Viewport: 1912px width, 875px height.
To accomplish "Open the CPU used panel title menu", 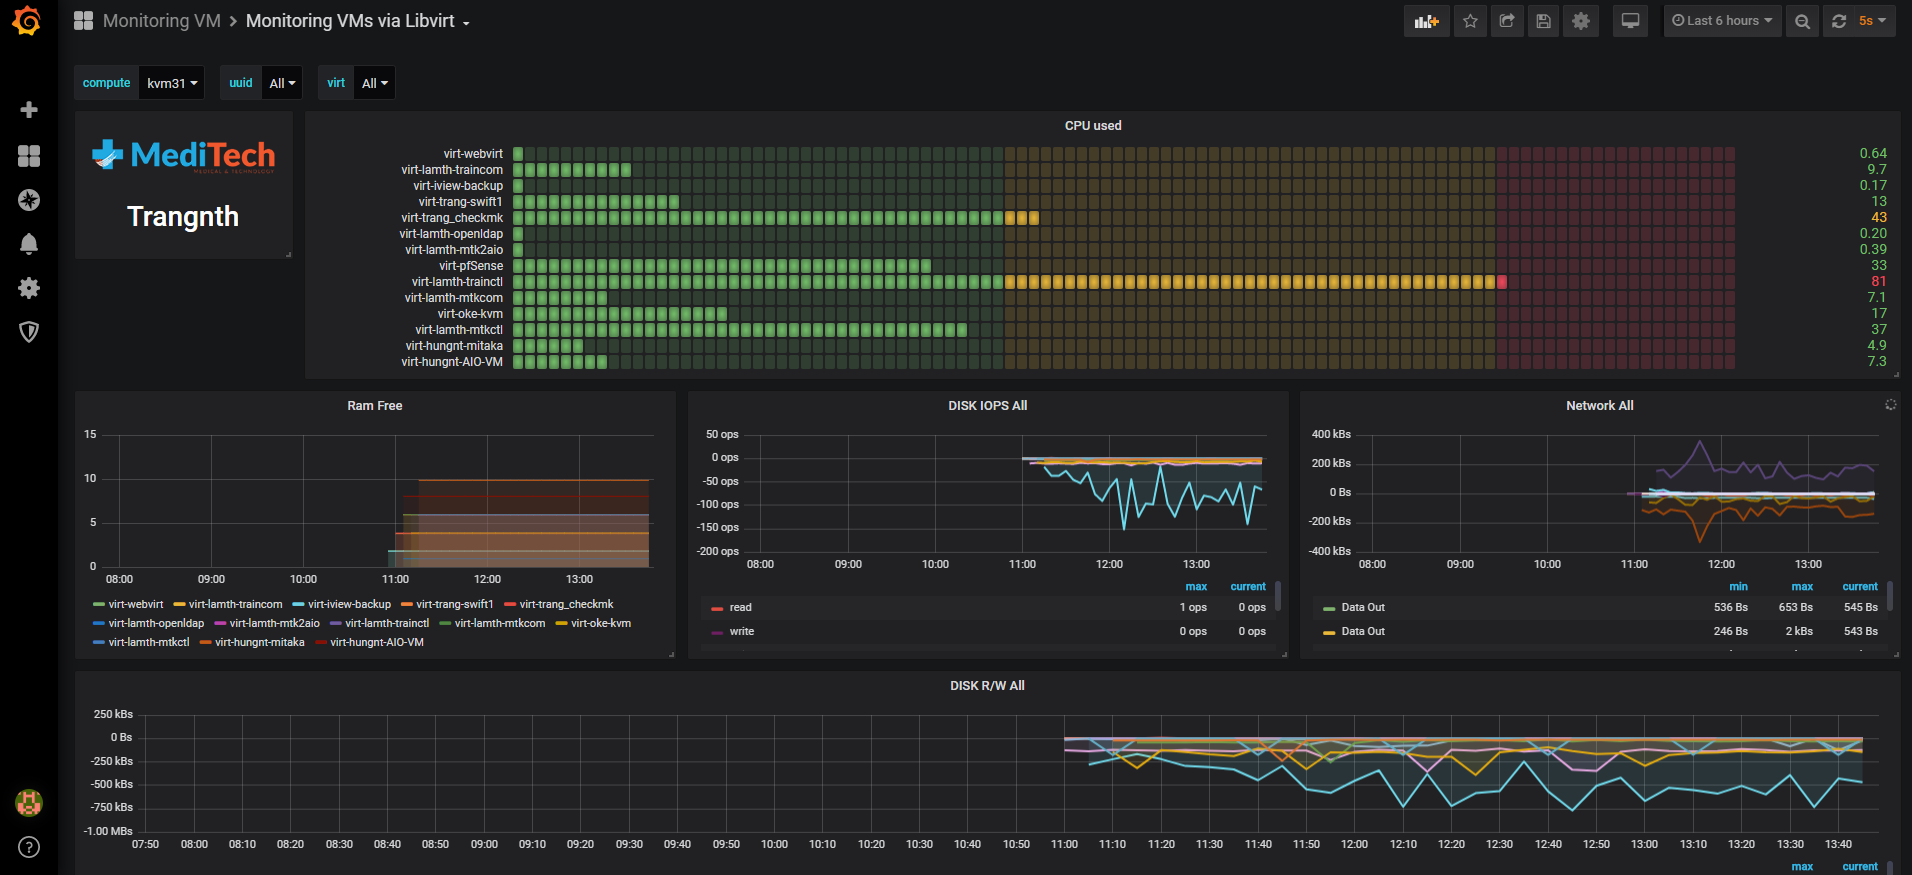I will click(1093, 125).
